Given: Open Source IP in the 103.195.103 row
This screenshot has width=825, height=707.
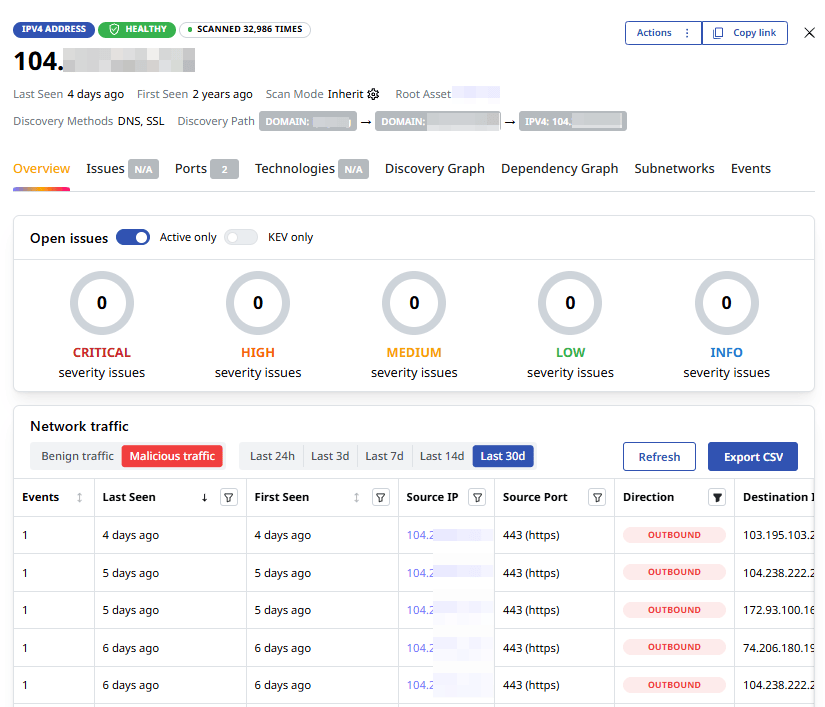Looking at the screenshot, I should click(x=450, y=535).
